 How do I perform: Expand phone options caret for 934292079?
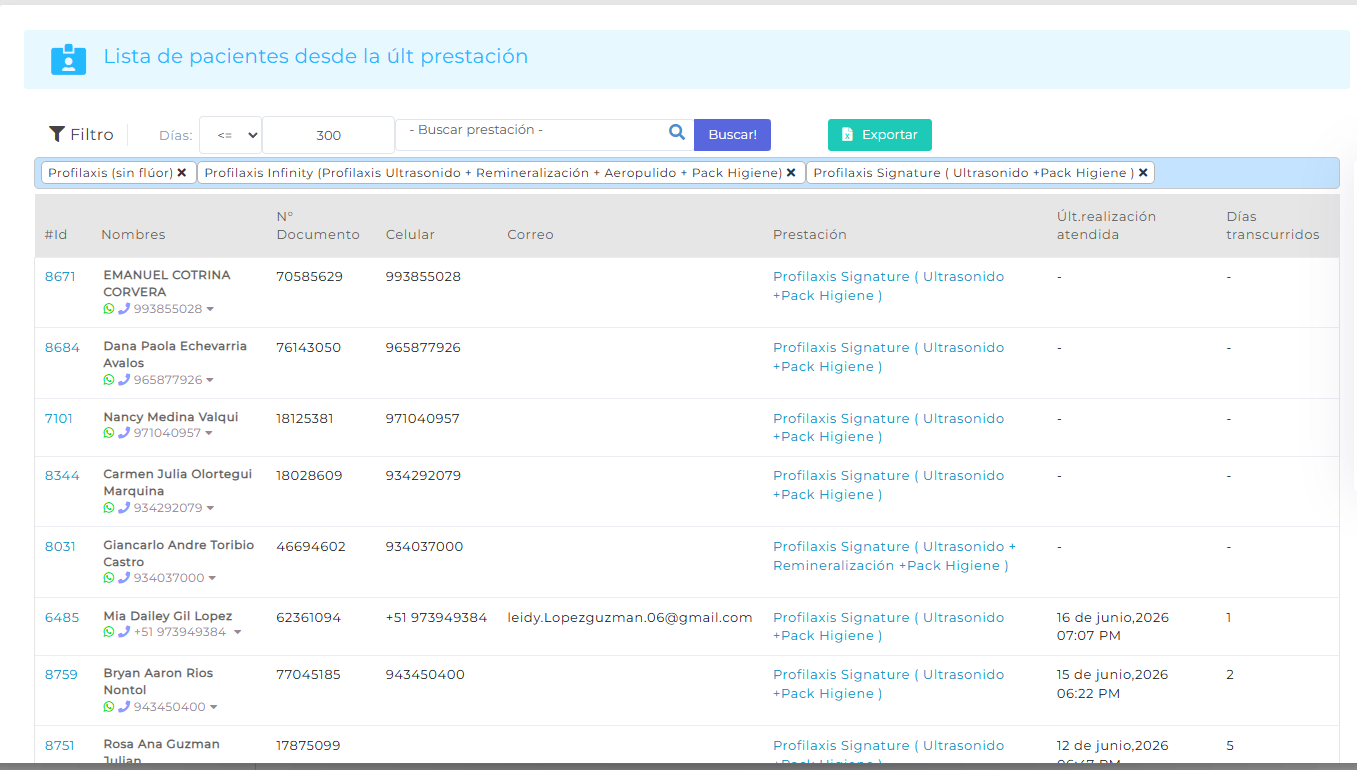pyautogui.click(x=210, y=509)
